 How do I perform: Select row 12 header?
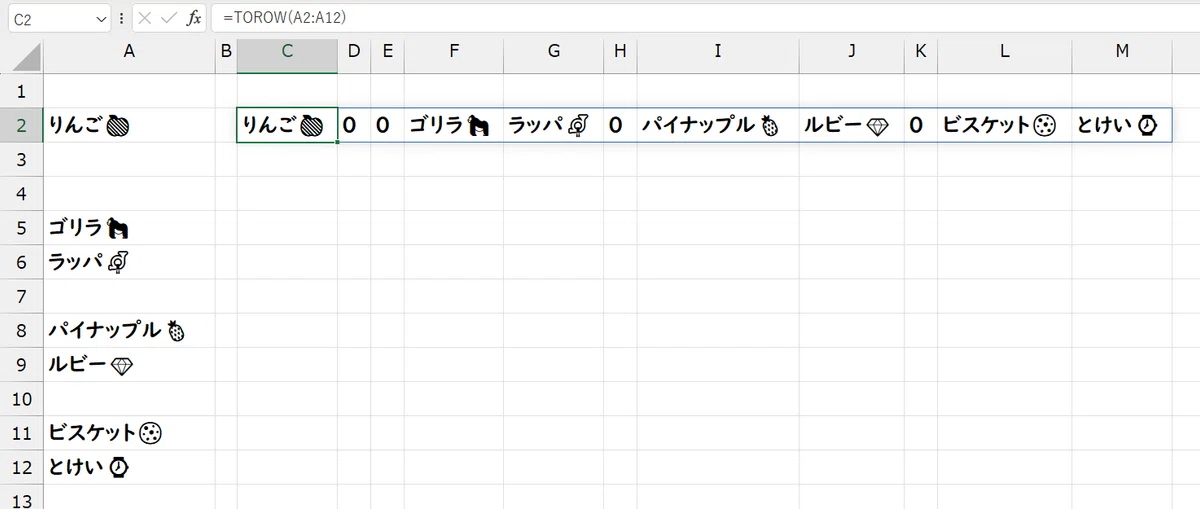coord(22,467)
